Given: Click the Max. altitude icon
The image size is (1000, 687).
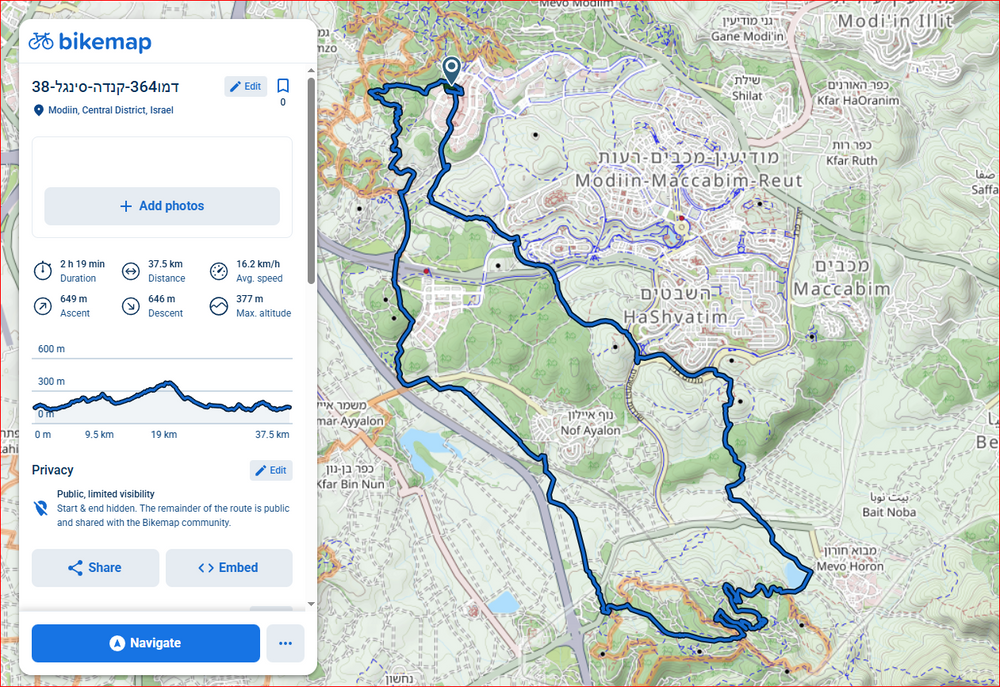Looking at the screenshot, I should [219, 306].
